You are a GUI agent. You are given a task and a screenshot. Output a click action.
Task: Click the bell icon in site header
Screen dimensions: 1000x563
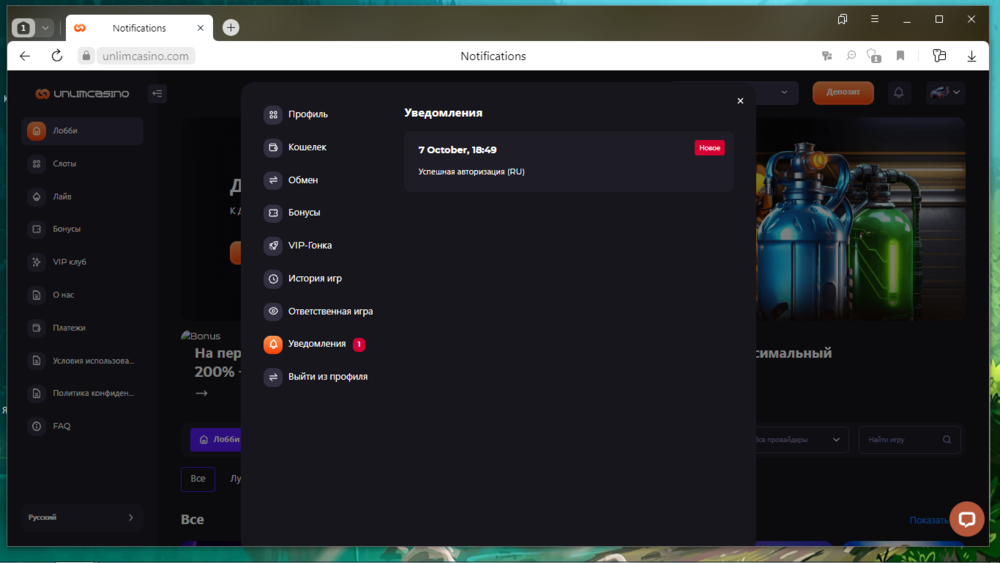(x=899, y=93)
